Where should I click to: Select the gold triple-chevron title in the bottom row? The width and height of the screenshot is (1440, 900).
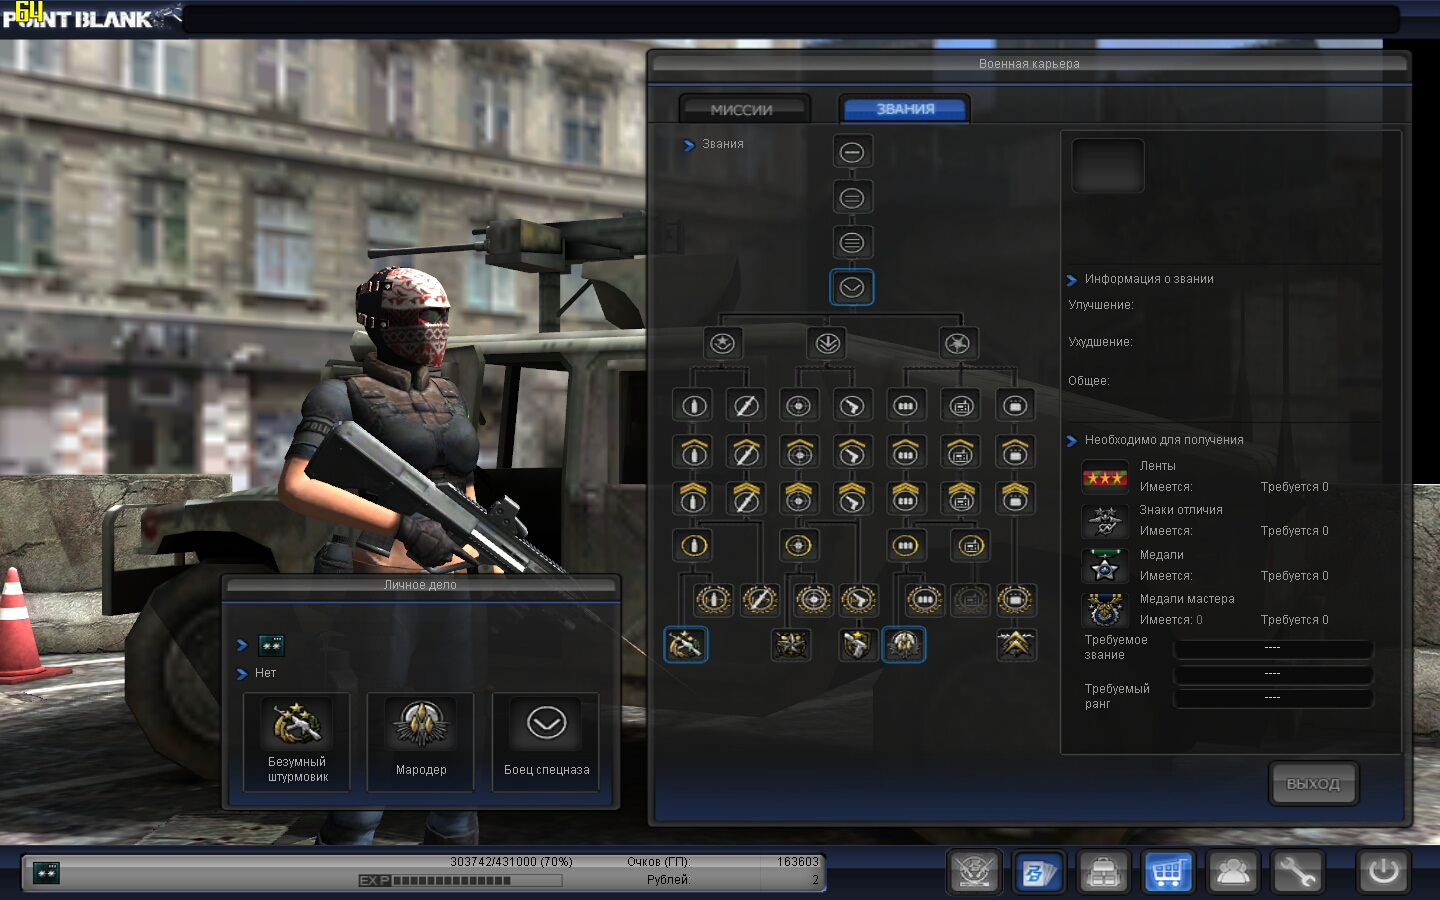[x=1016, y=645]
